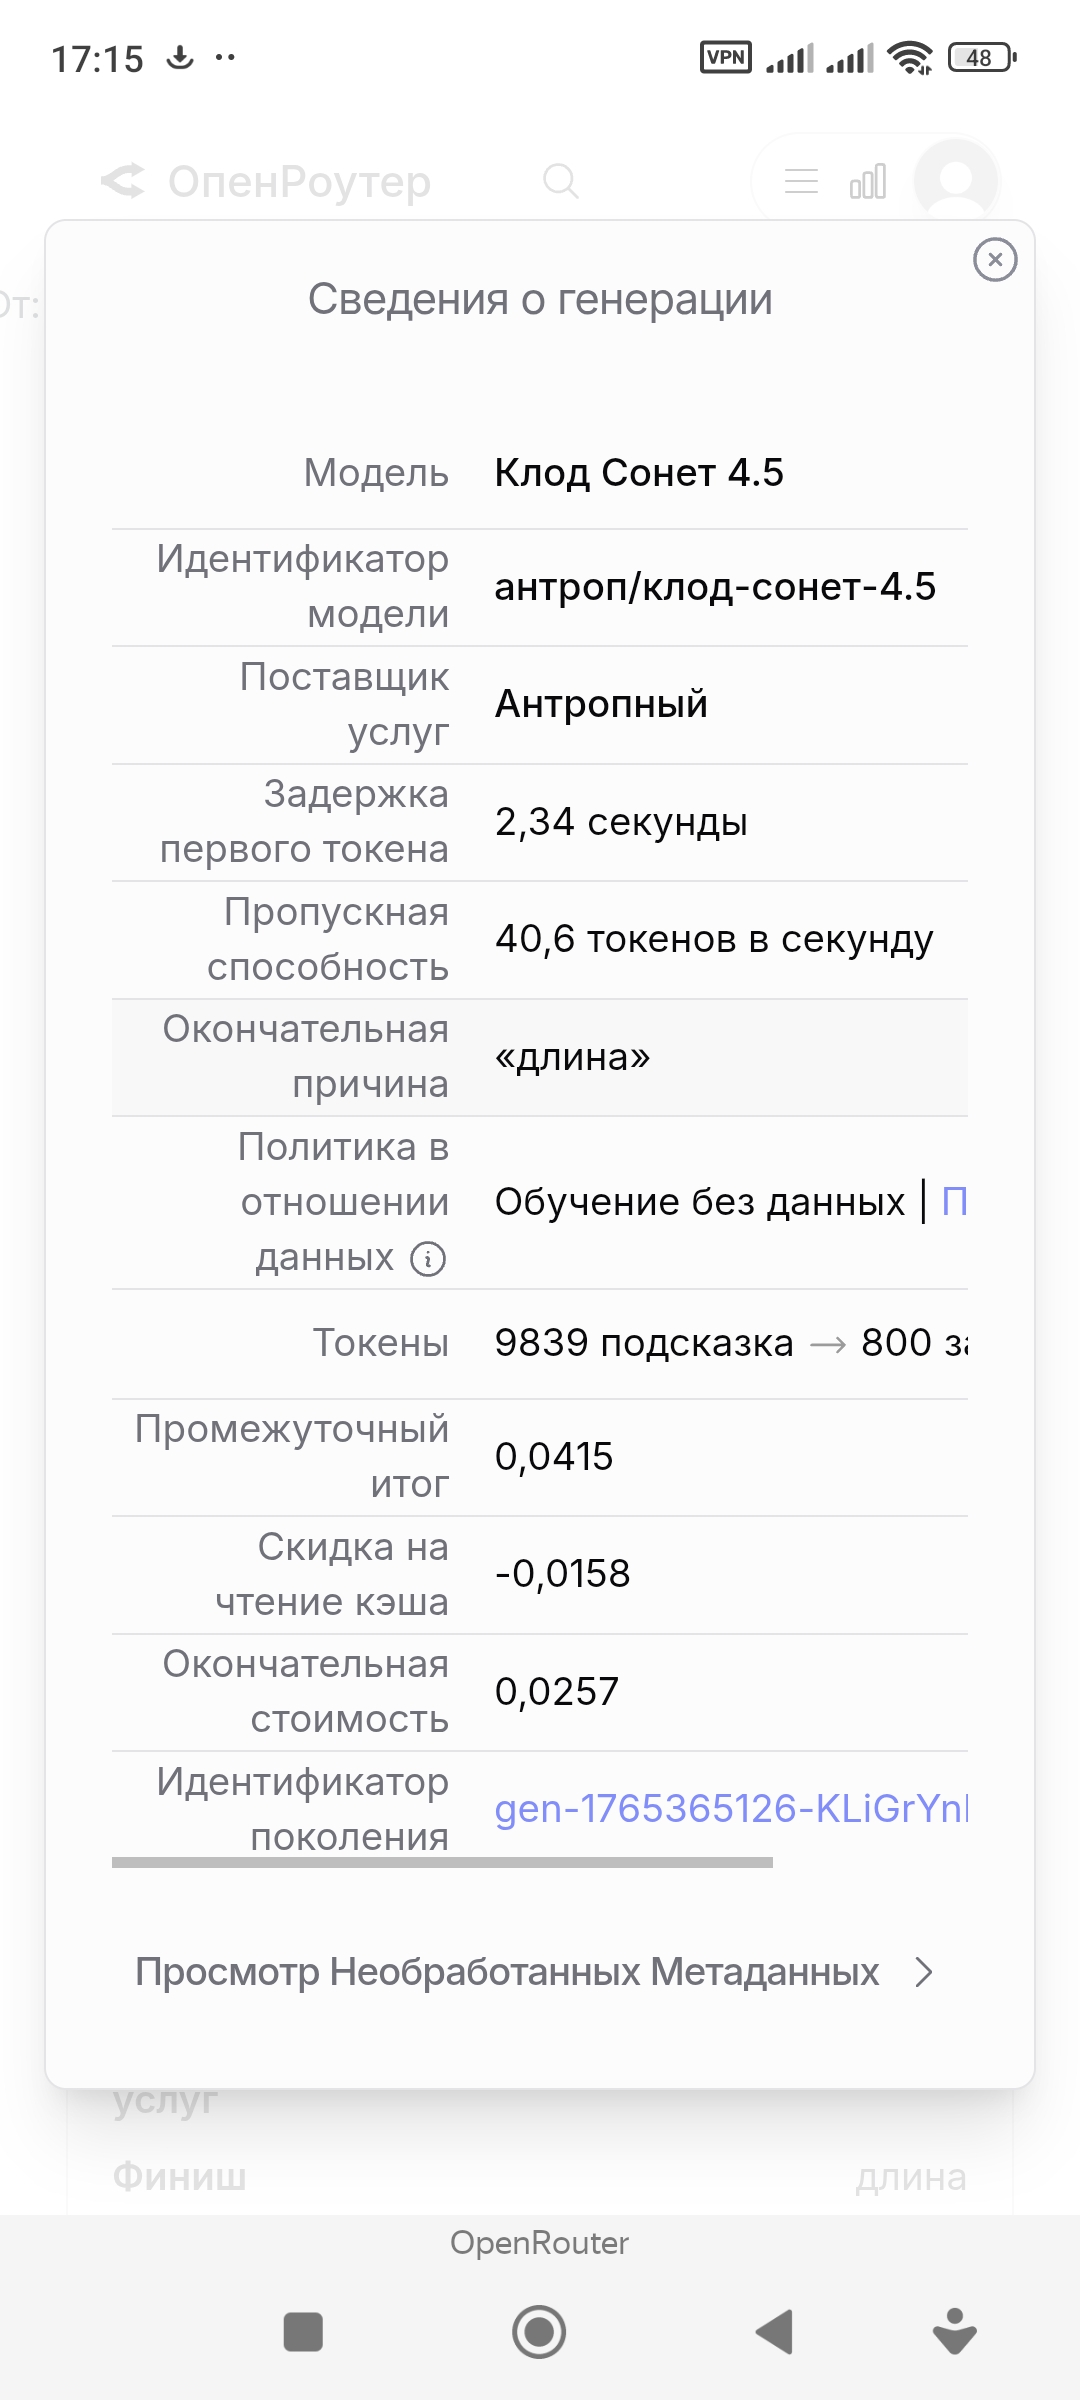This screenshot has width=1080, height=2400.
Task: Tap the accessibility shortcut button in navigation bar
Action: [955, 2331]
